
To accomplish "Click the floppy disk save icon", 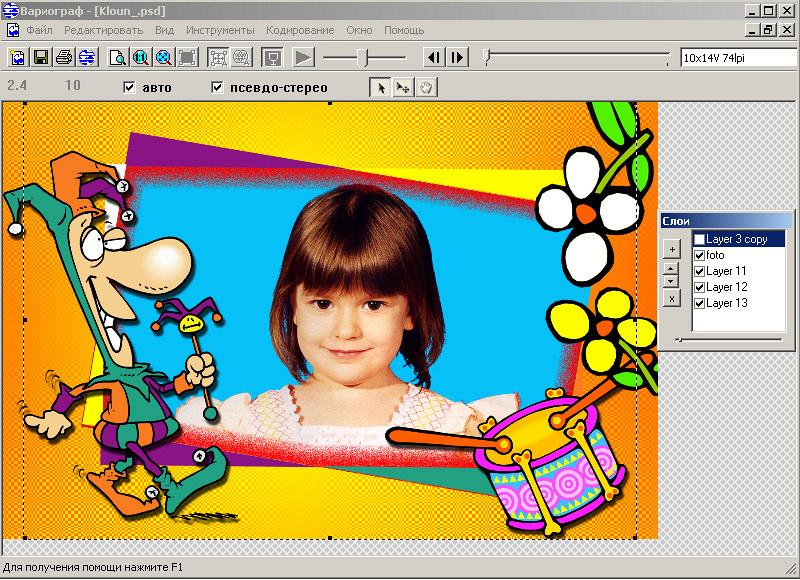I will (41, 57).
